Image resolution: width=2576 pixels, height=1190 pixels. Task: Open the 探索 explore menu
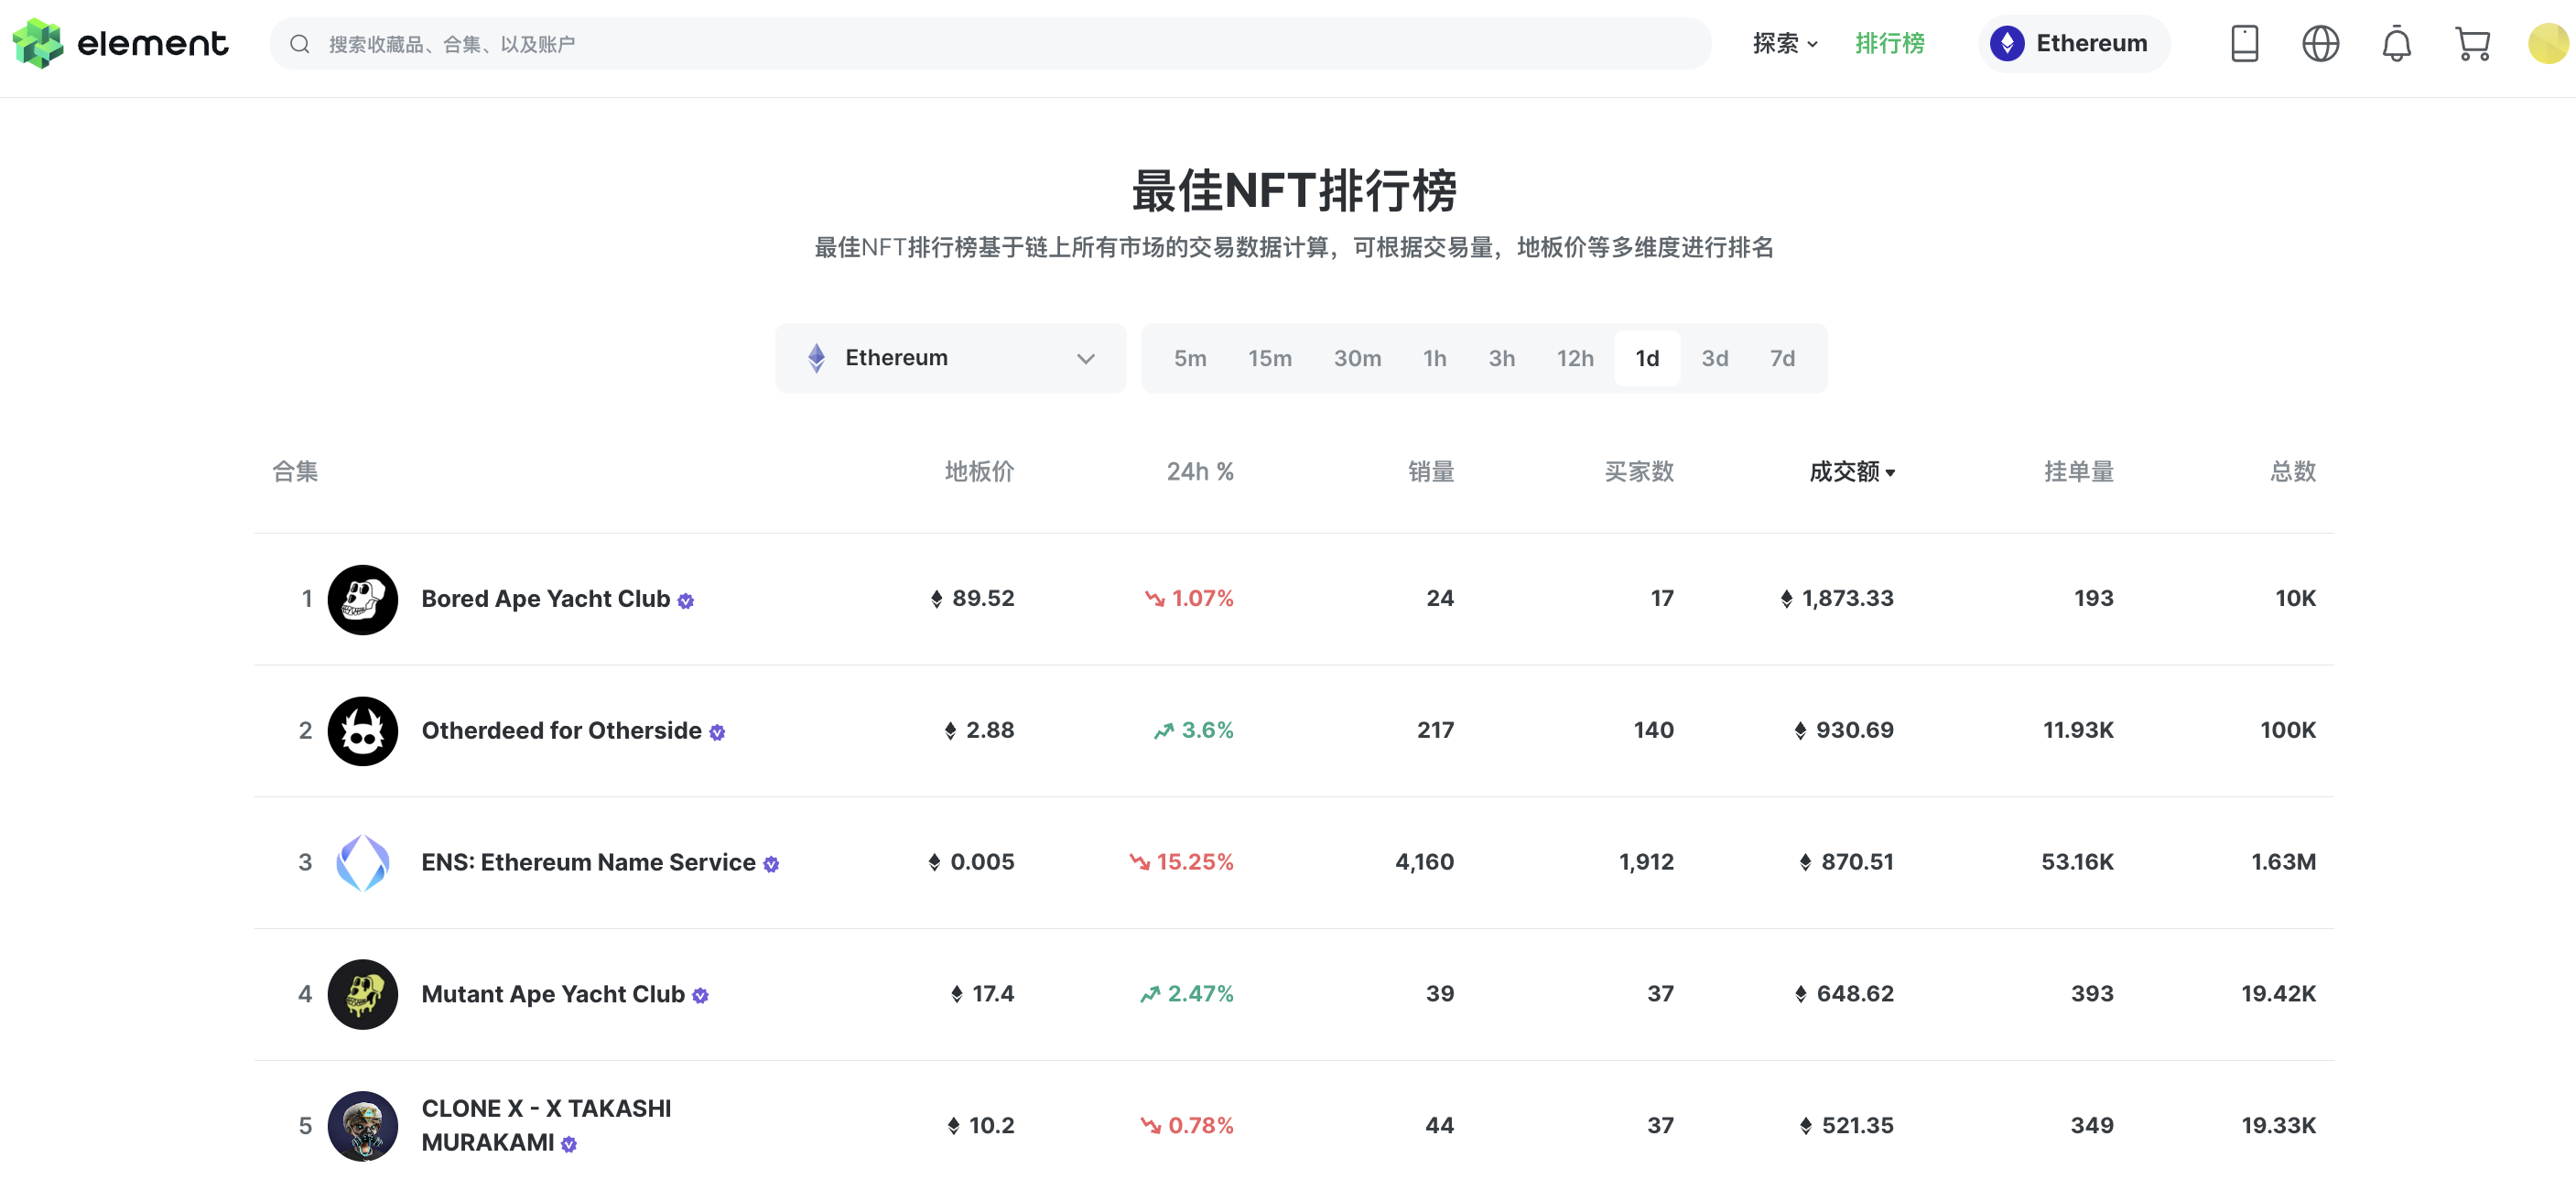click(x=1785, y=43)
